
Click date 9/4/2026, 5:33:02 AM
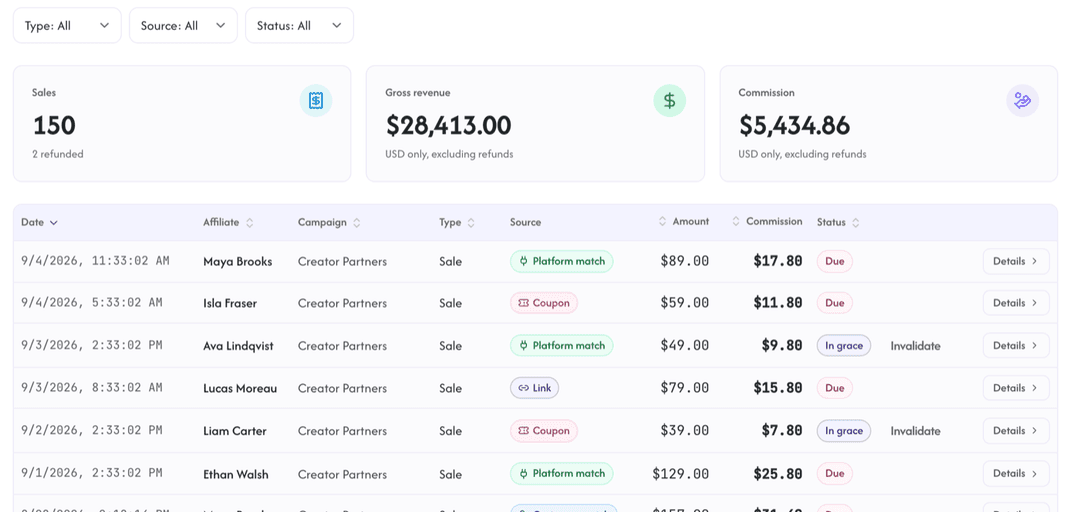point(92,303)
